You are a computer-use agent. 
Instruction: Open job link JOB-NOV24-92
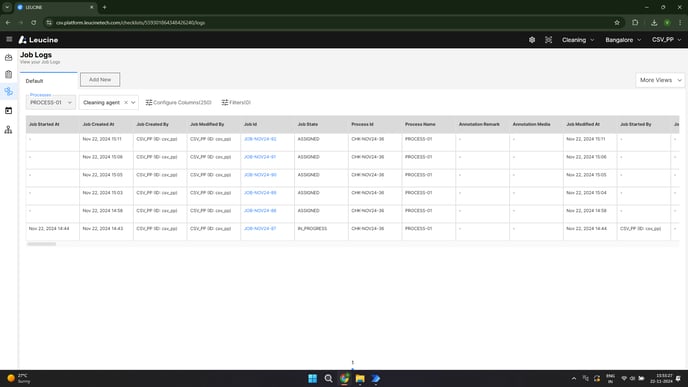[x=260, y=139]
